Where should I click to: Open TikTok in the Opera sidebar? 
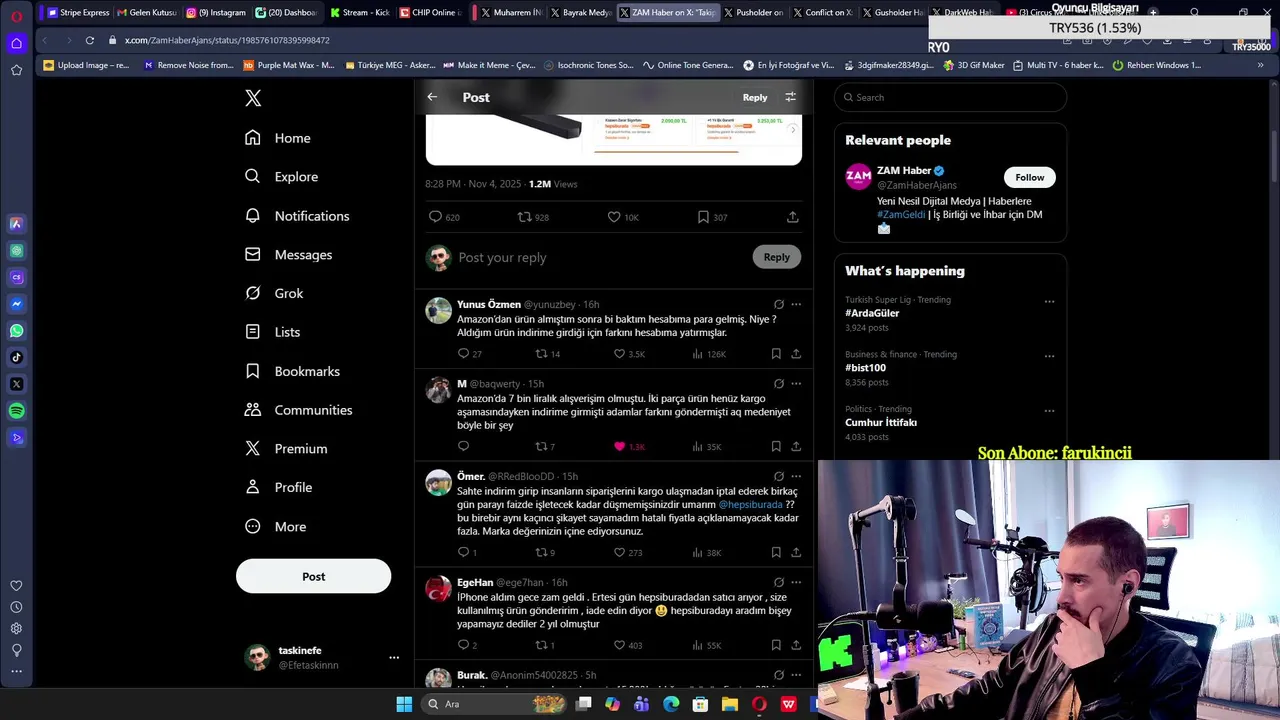(x=16, y=357)
